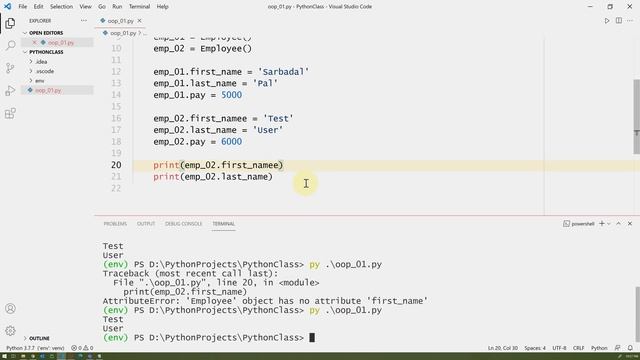Image resolution: width=640 pixels, height=360 pixels.
Task: Split the editor to the right
Action: (619, 21)
